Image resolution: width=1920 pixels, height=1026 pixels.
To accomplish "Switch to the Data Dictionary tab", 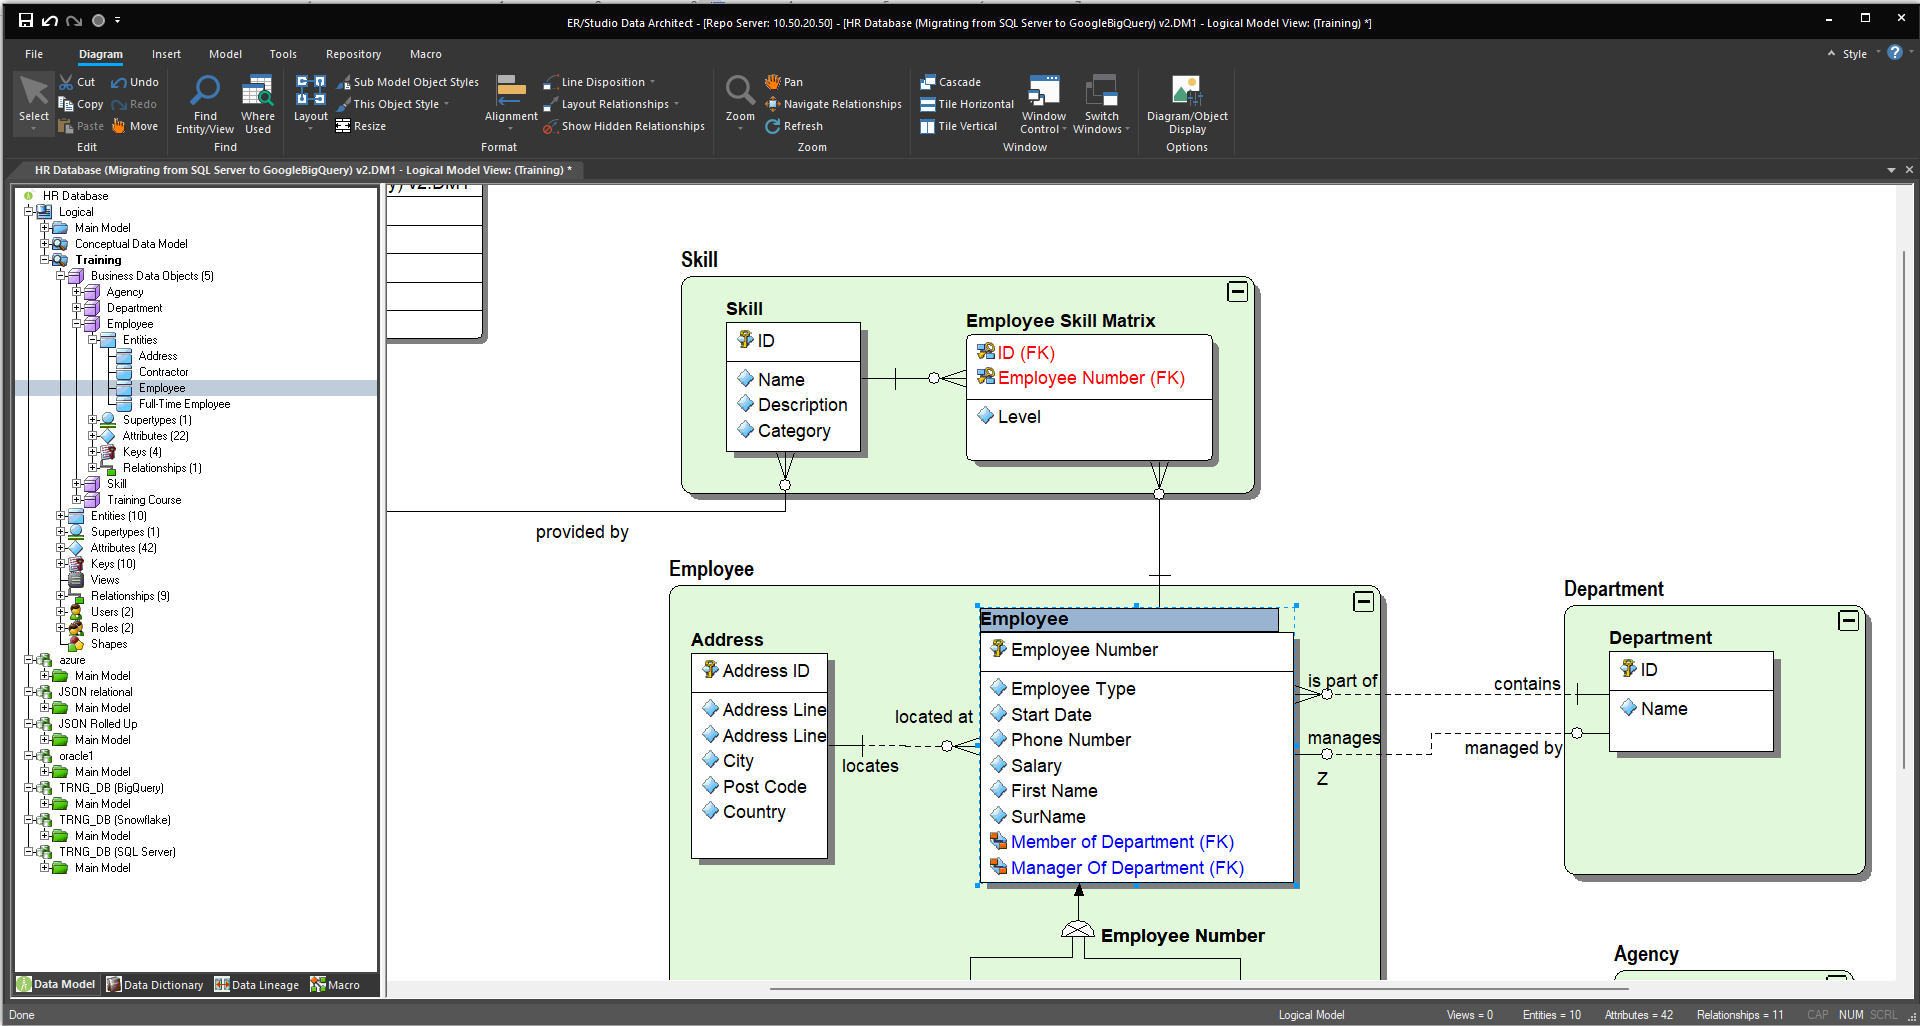I will click(x=155, y=985).
